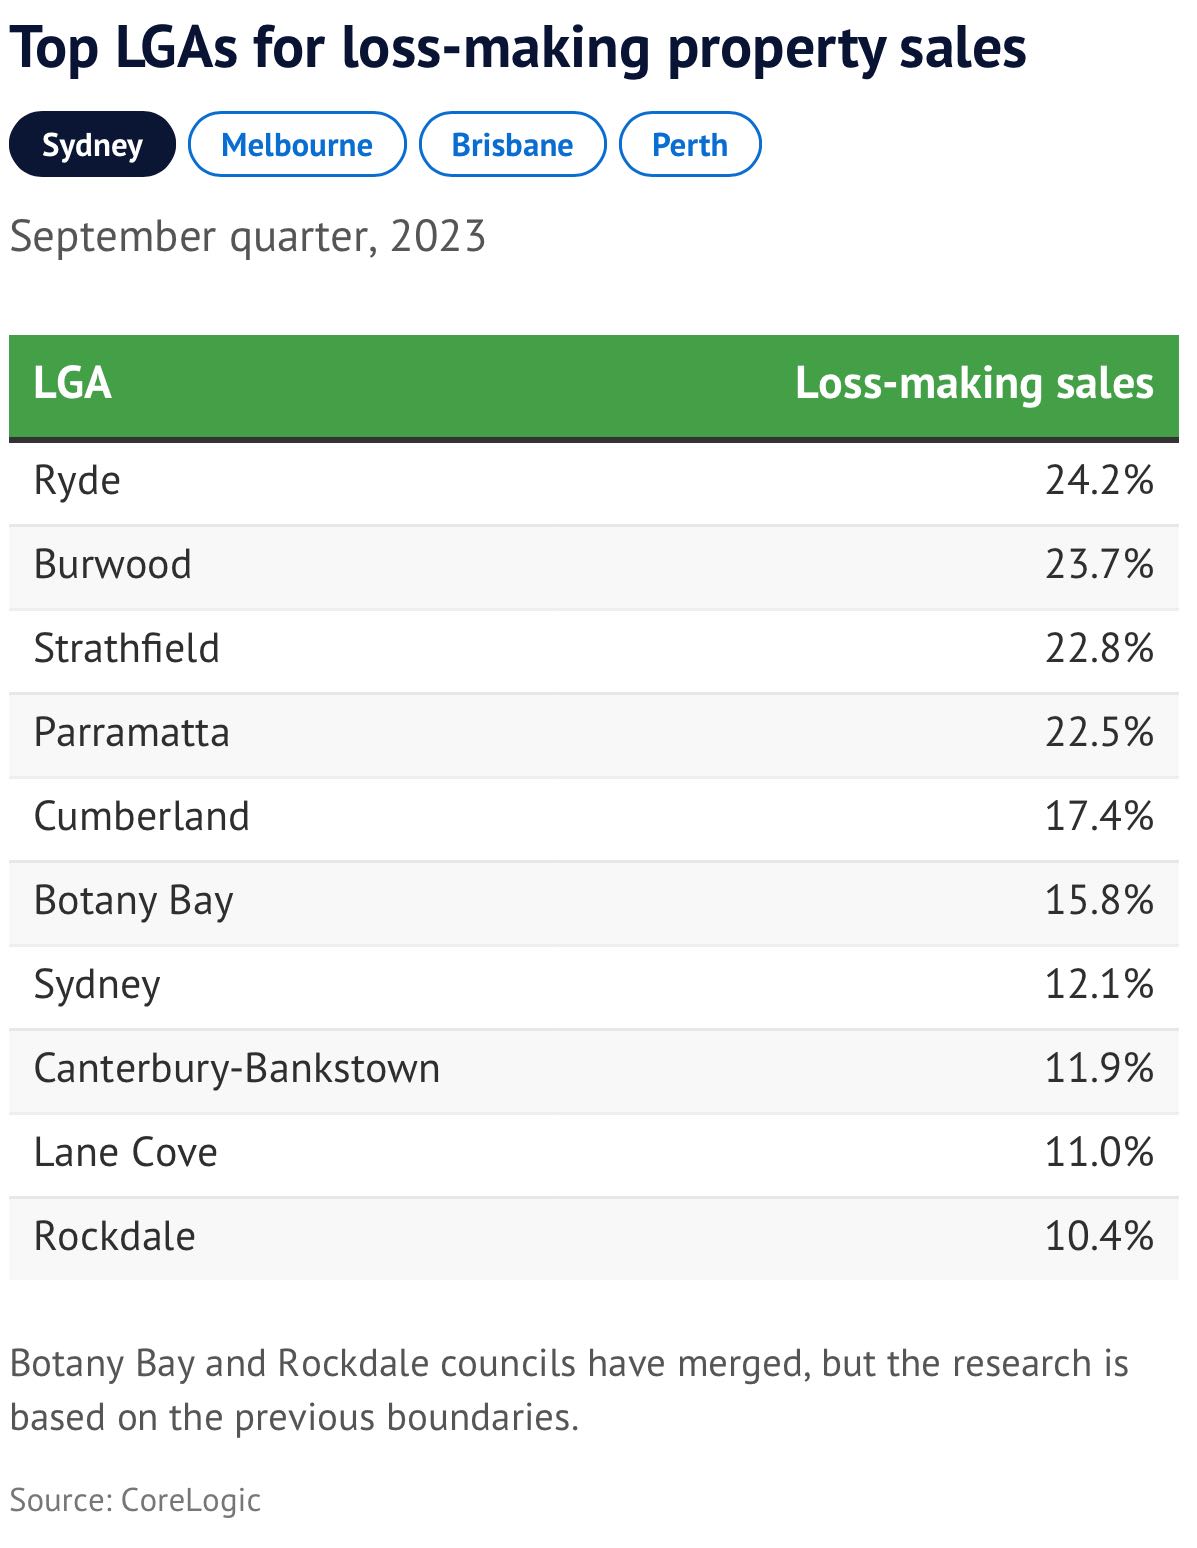Switch to the Melbourne tab
This screenshot has height=1548, width=1197.
click(x=297, y=145)
